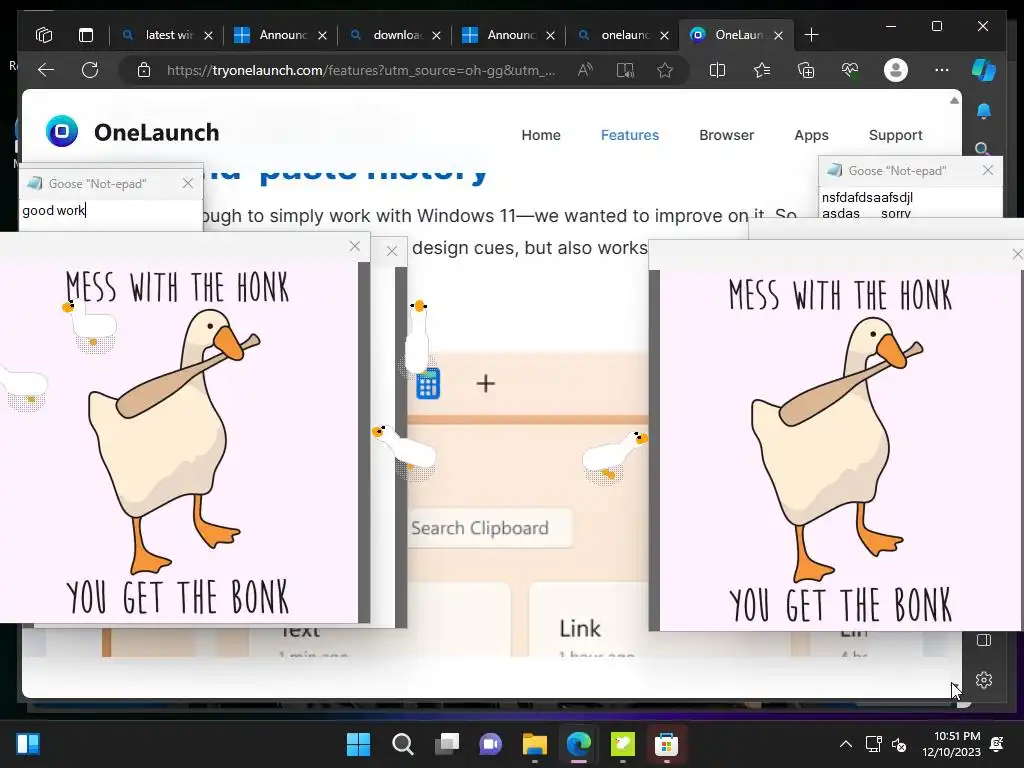
Task: Close window behind left goose meme
Action: (392, 251)
